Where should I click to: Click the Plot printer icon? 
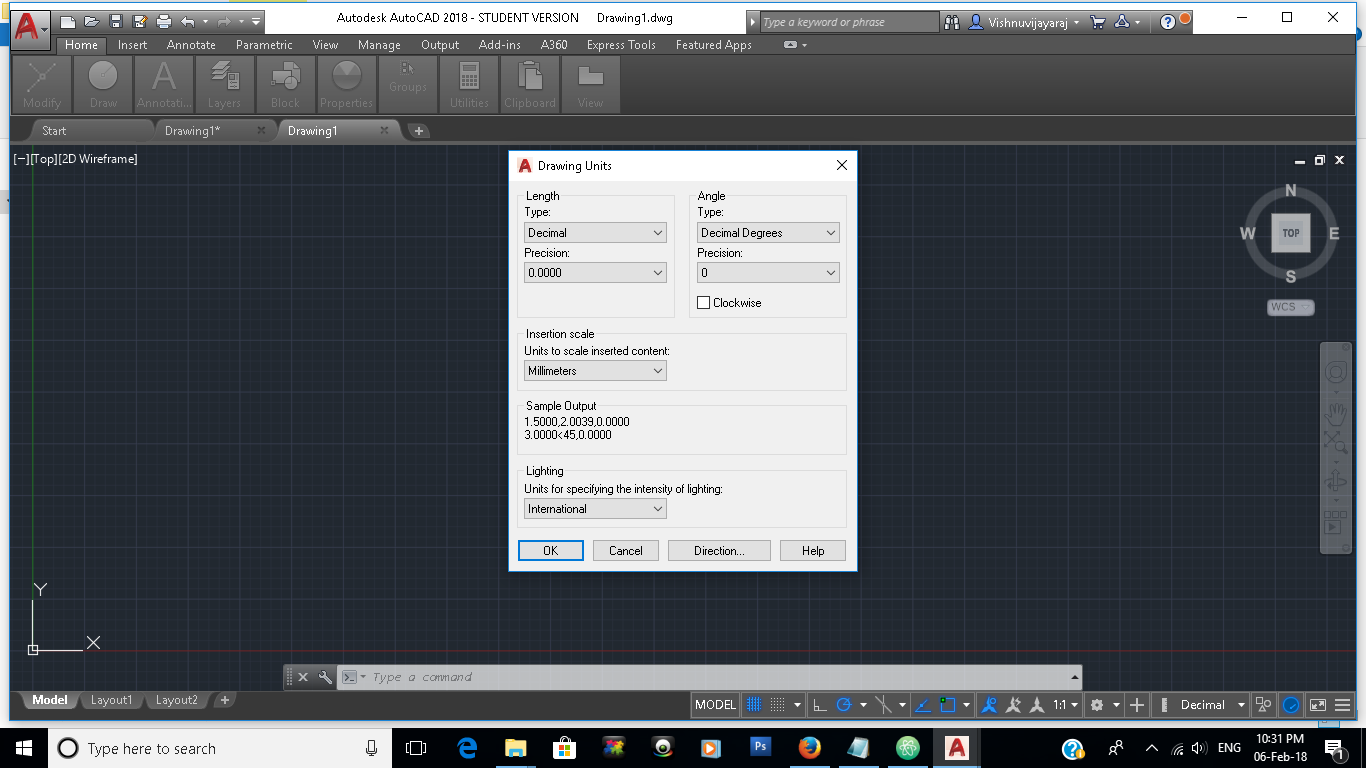pyautogui.click(x=164, y=21)
